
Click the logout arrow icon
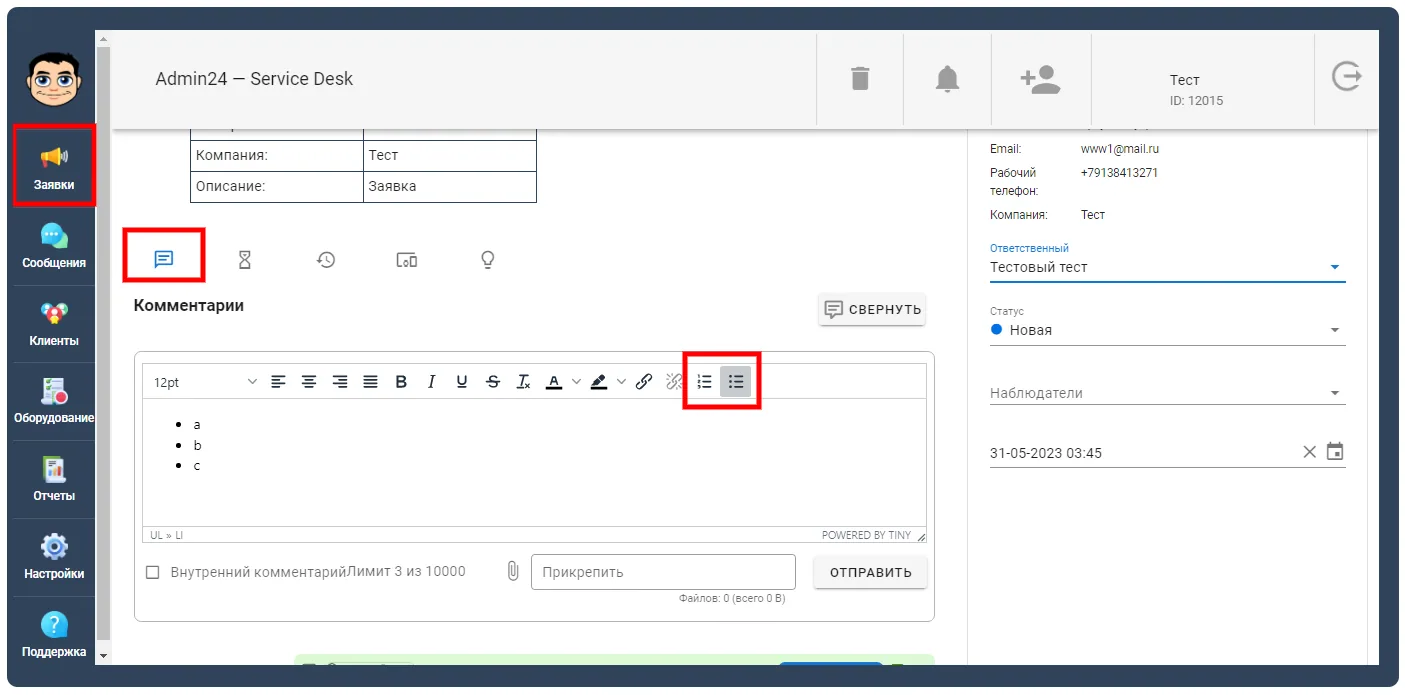pos(1346,77)
